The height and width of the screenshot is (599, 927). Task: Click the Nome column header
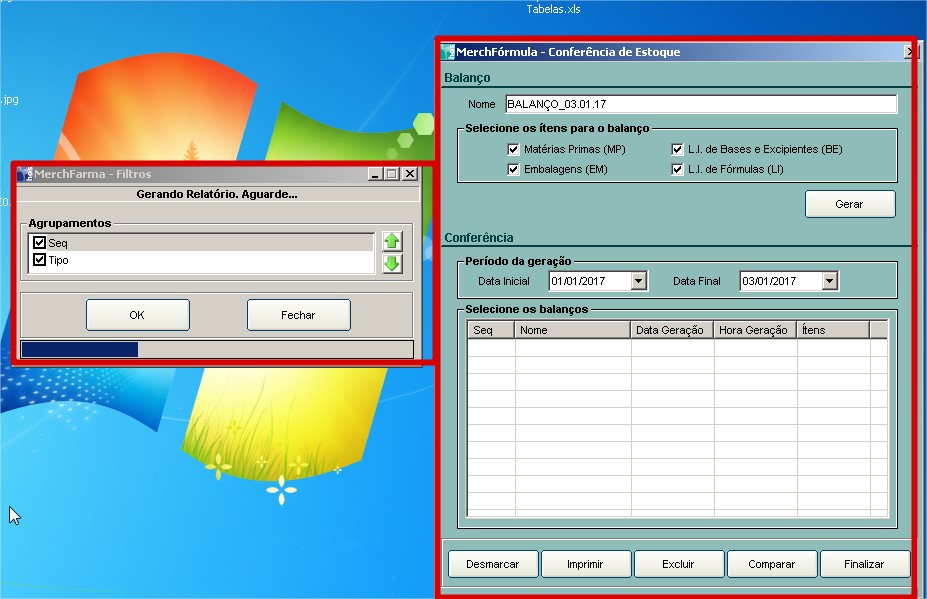(572, 330)
